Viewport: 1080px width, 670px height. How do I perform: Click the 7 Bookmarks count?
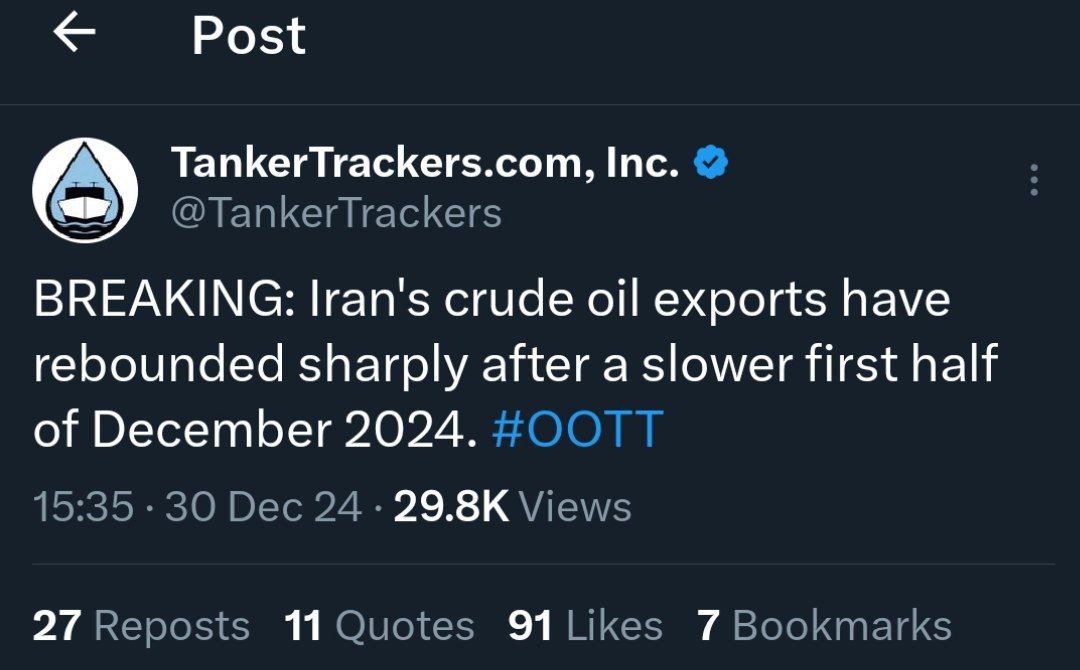tap(824, 626)
